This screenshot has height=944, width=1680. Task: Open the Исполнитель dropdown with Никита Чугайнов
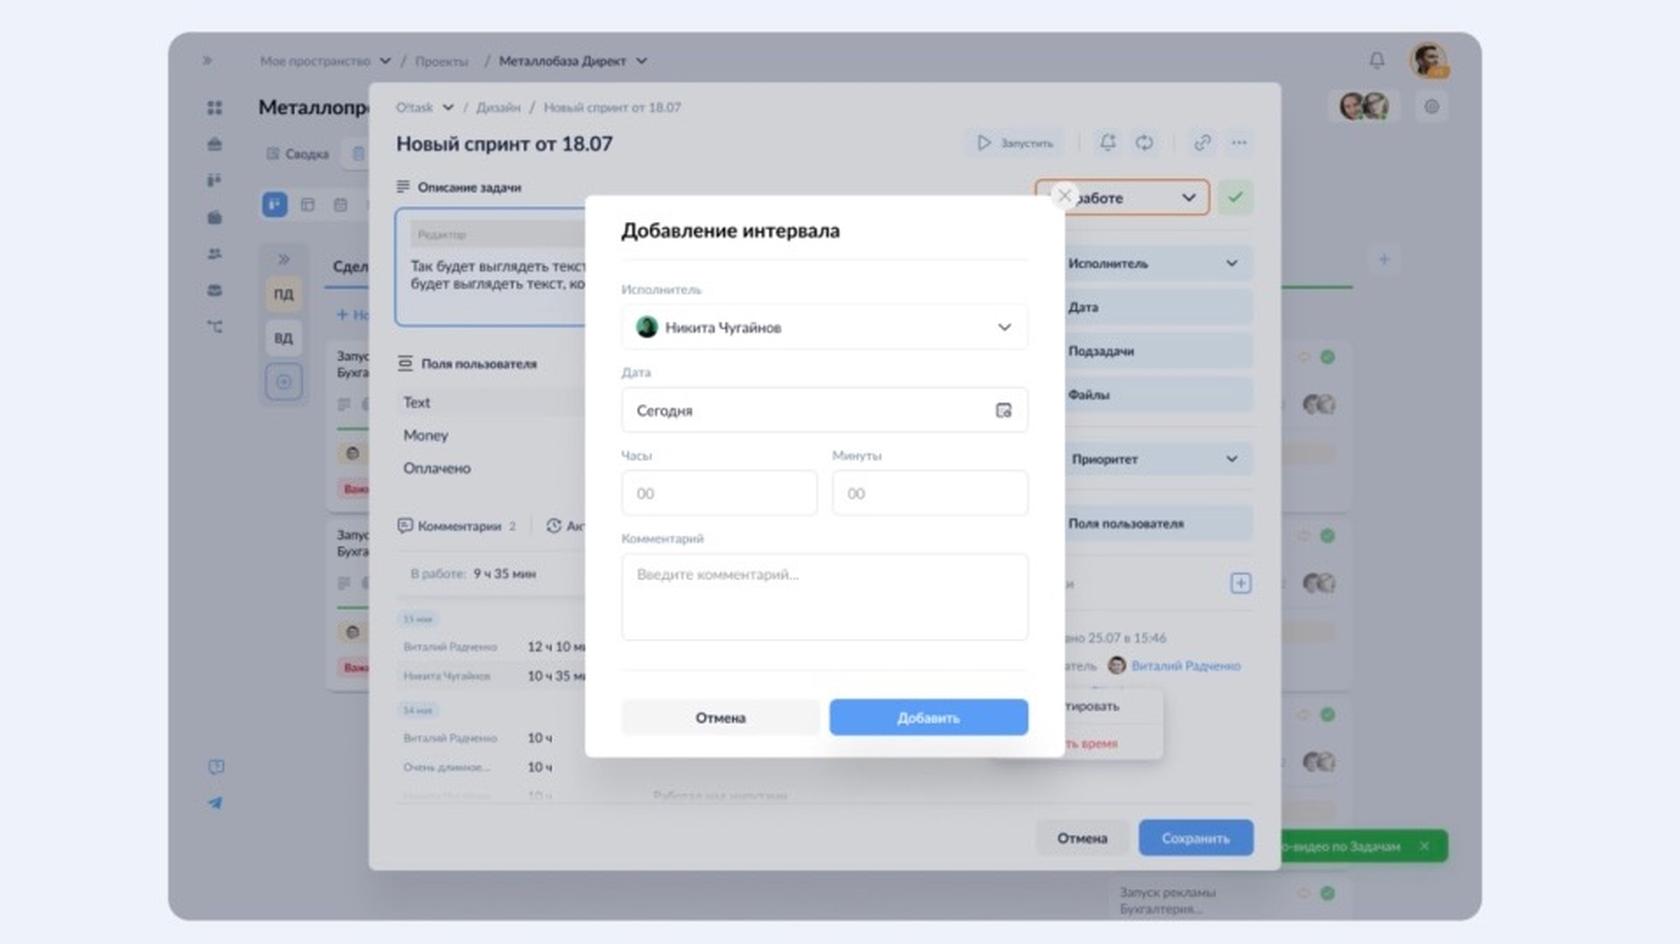tap(824, 327)
